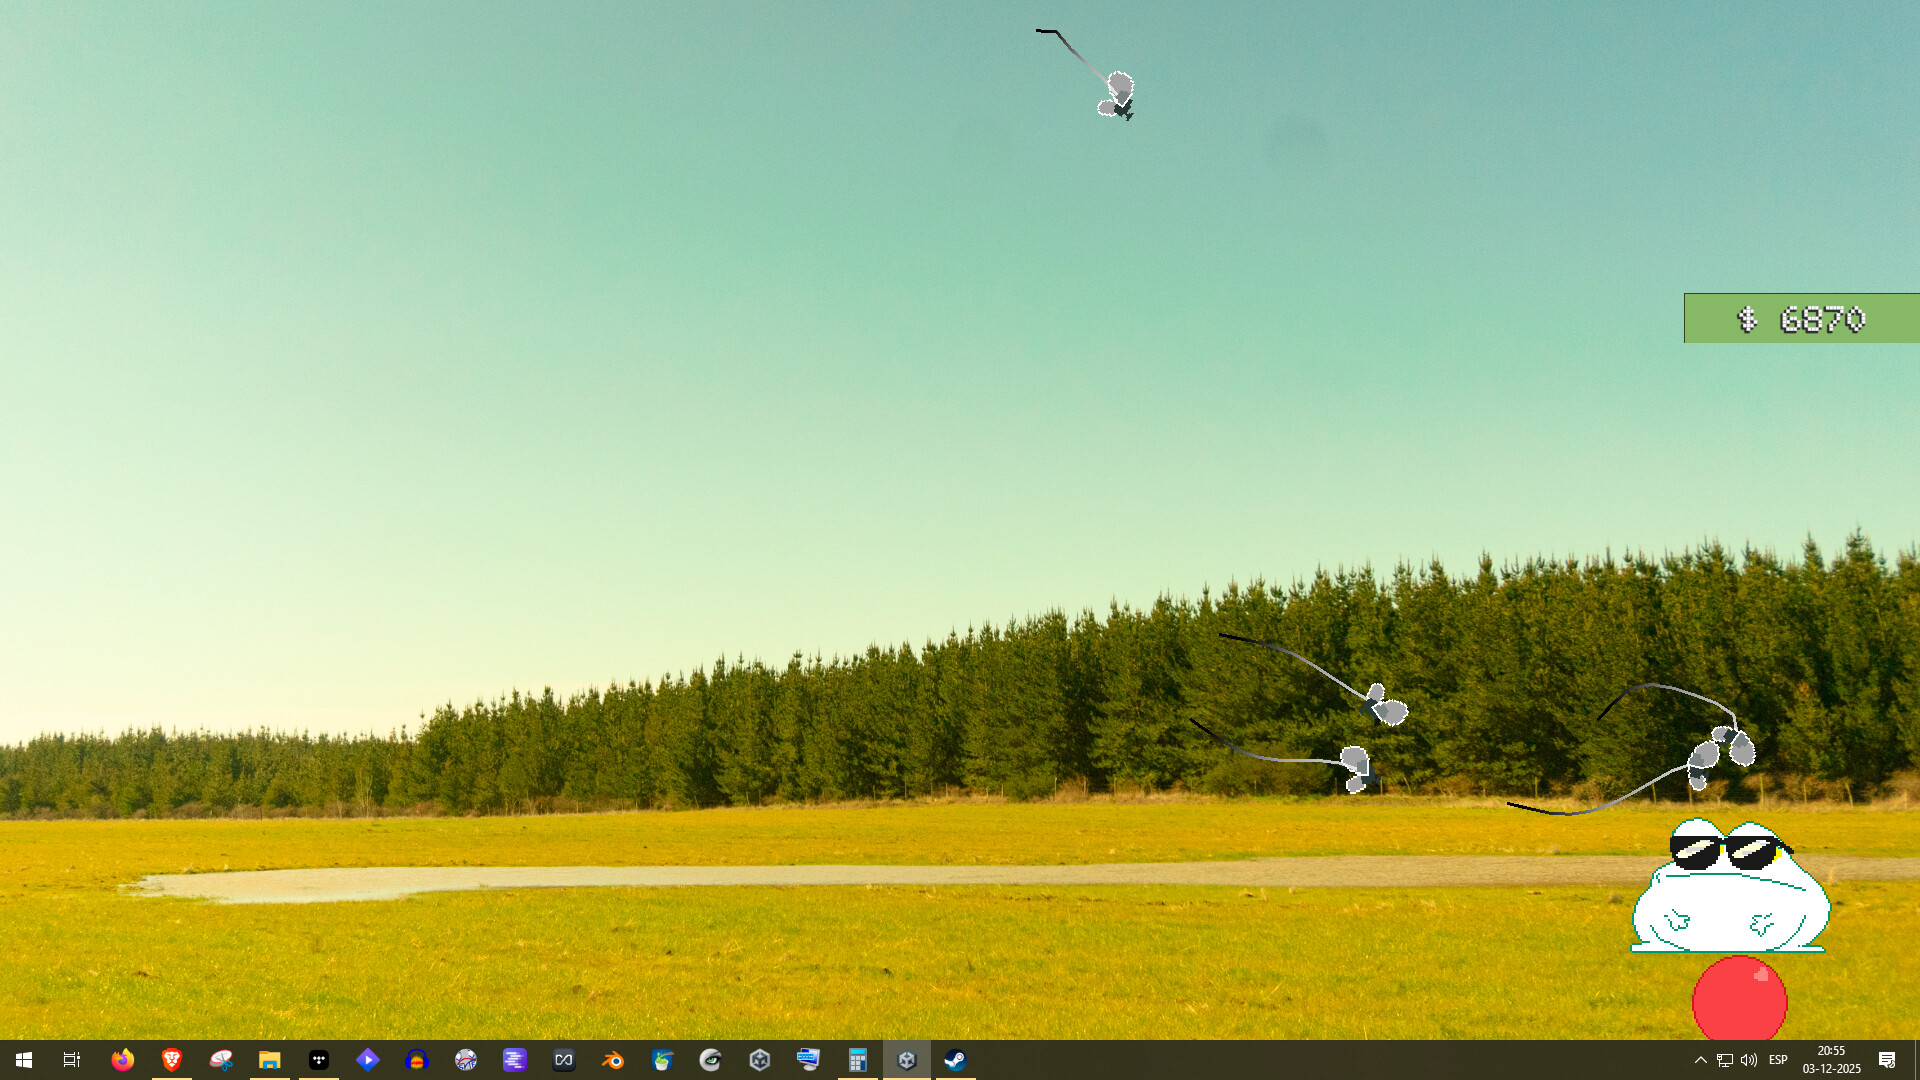Launch Steam from the taskbar
1920x1080 pixels.
(x=955, y=1061)
